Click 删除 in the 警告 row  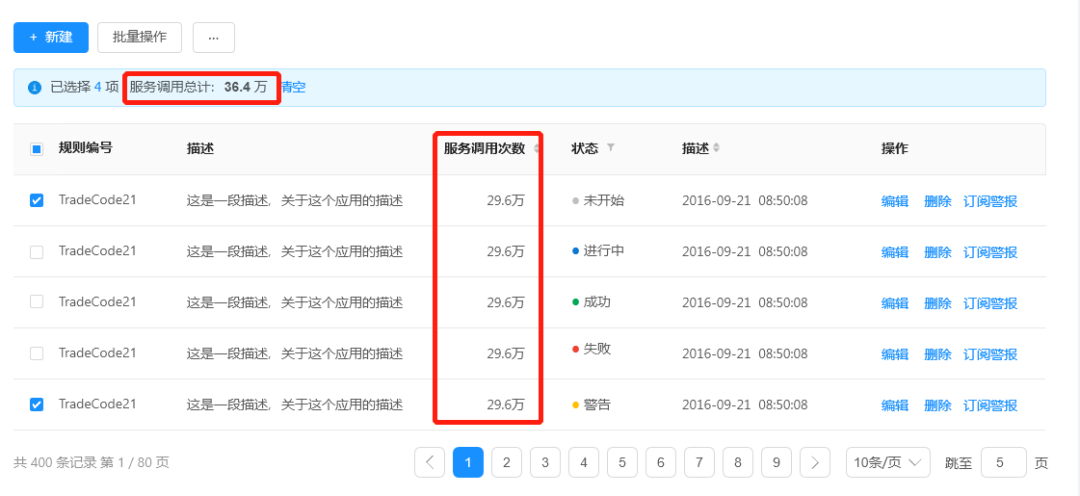[x=937, y=405]
